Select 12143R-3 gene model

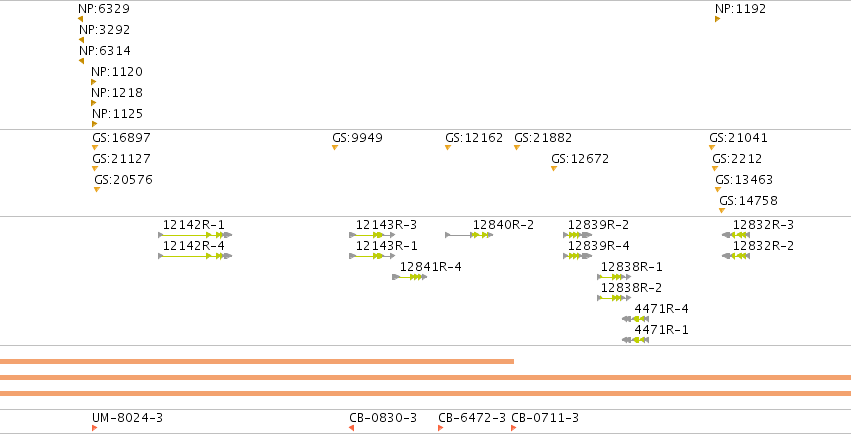pyautogui.click(x=372, y=235)
